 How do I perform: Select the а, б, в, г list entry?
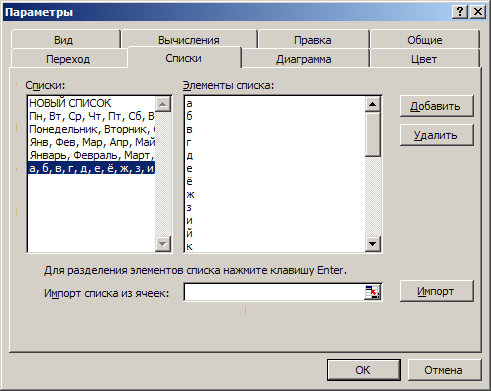pos(91,168)
